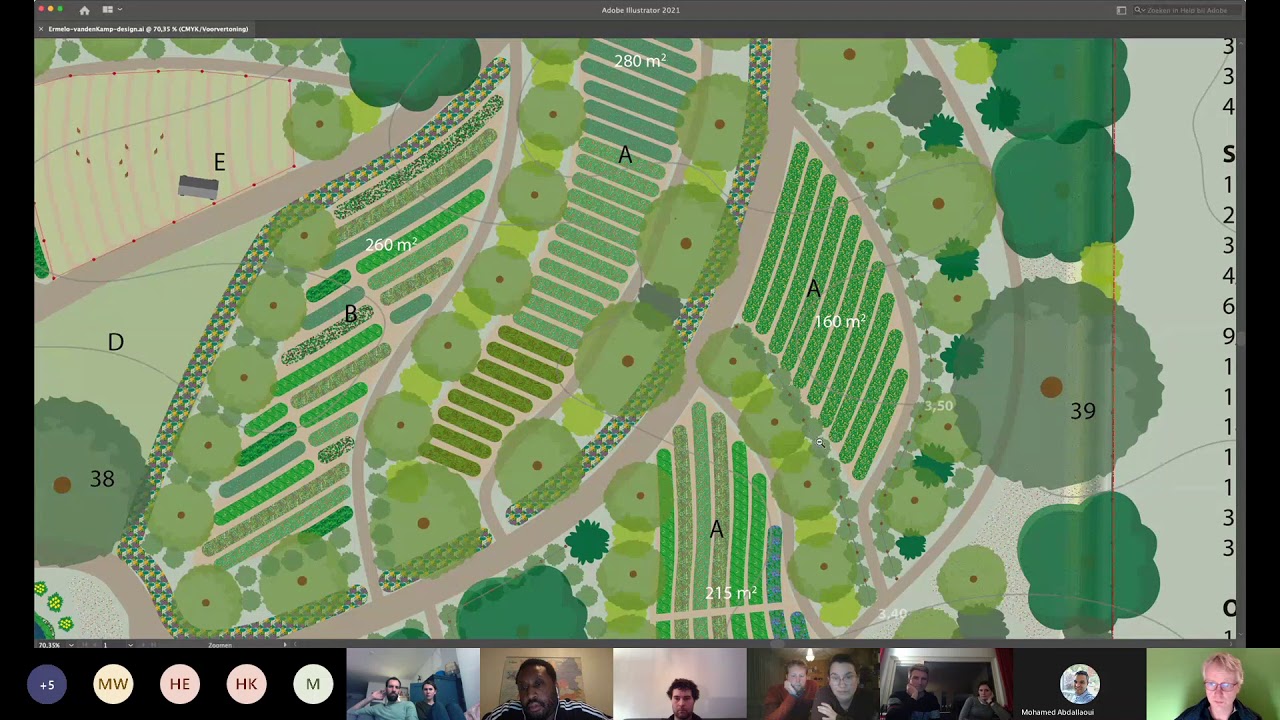
Task: Click the tree number label '38'
Action: [102, 479]
